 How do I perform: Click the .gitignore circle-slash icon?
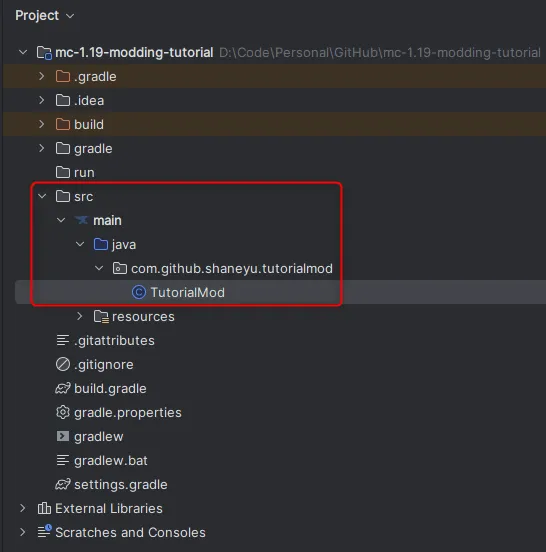pos(63,364)
